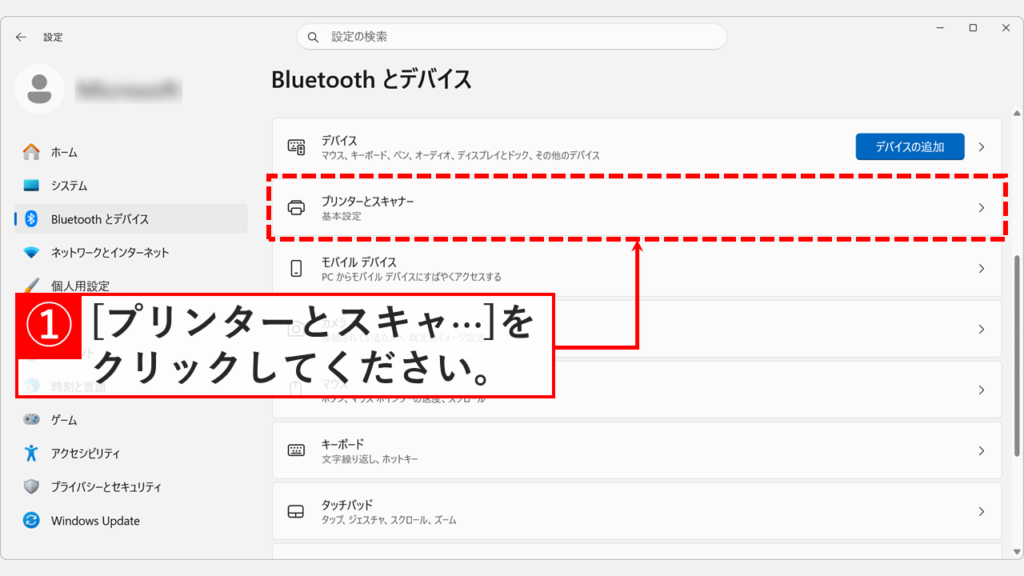Click the mobile phone icon
The width and height of the screenshot is (1024, 576).
pyautogui.click(x=296, y=268)
